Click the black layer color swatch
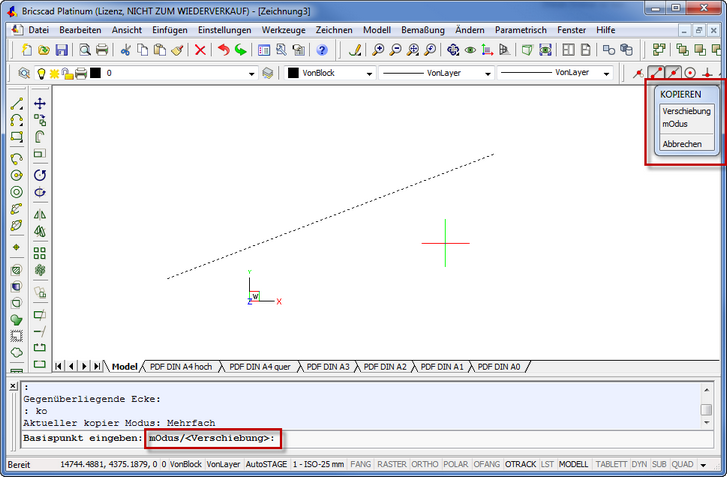 click(95, 73)
